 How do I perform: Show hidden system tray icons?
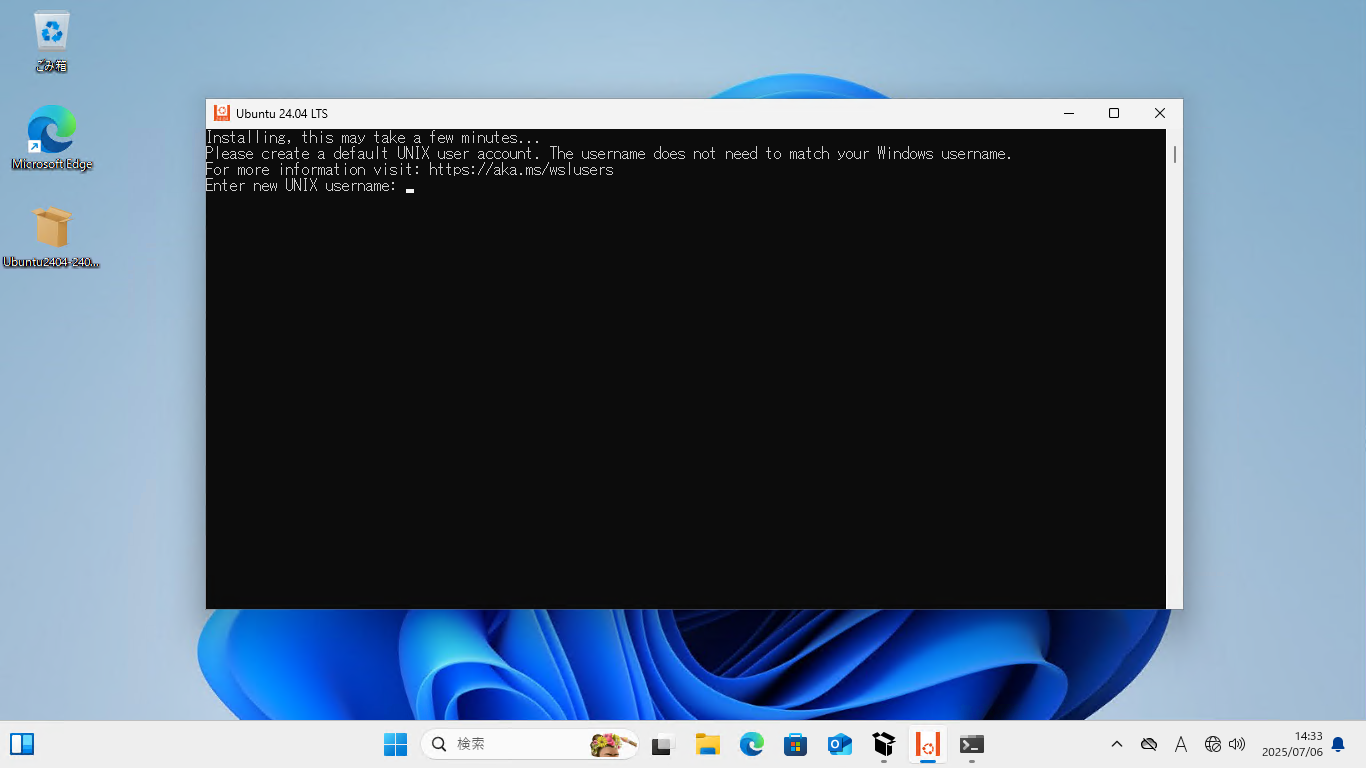click(x=1117, y=744)
